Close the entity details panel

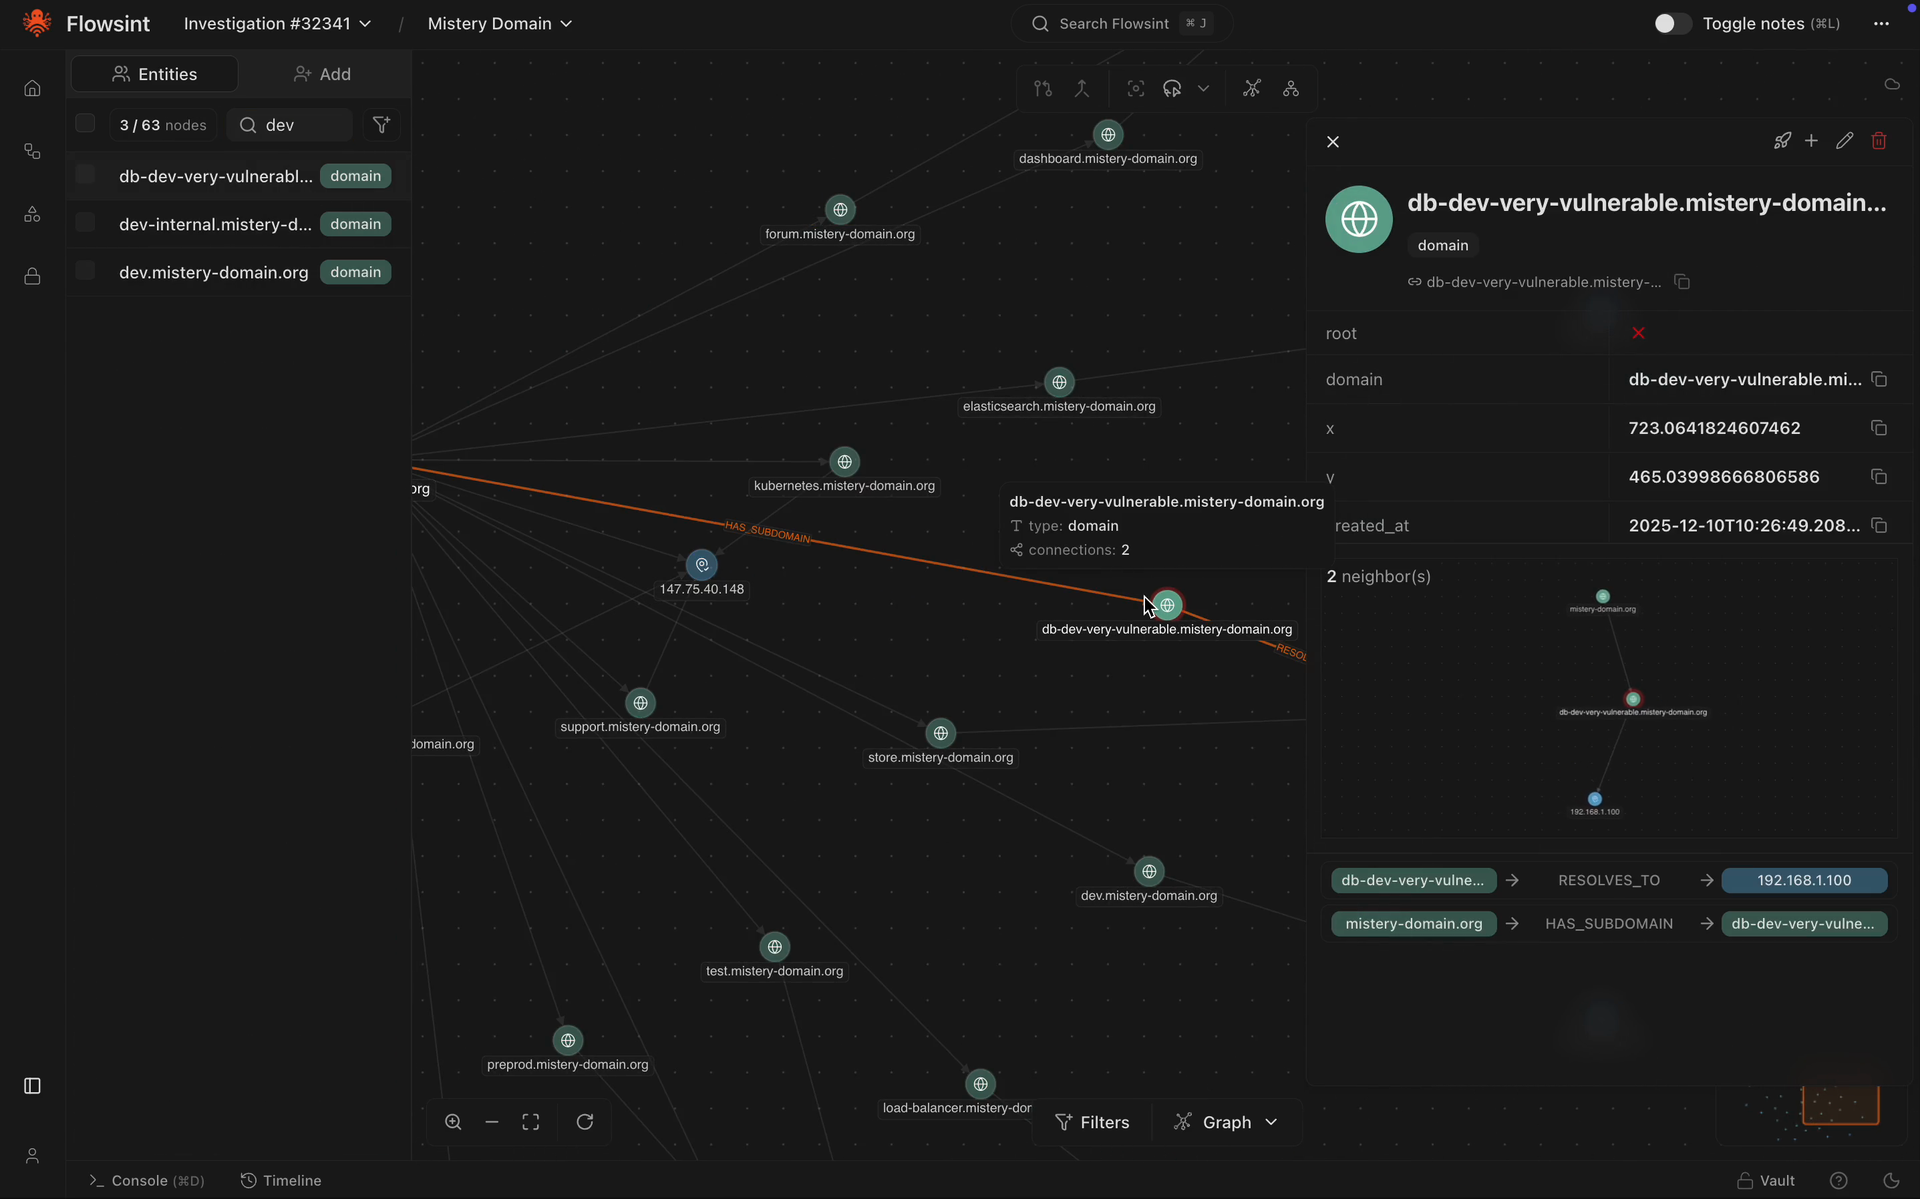pos(1333,142)
